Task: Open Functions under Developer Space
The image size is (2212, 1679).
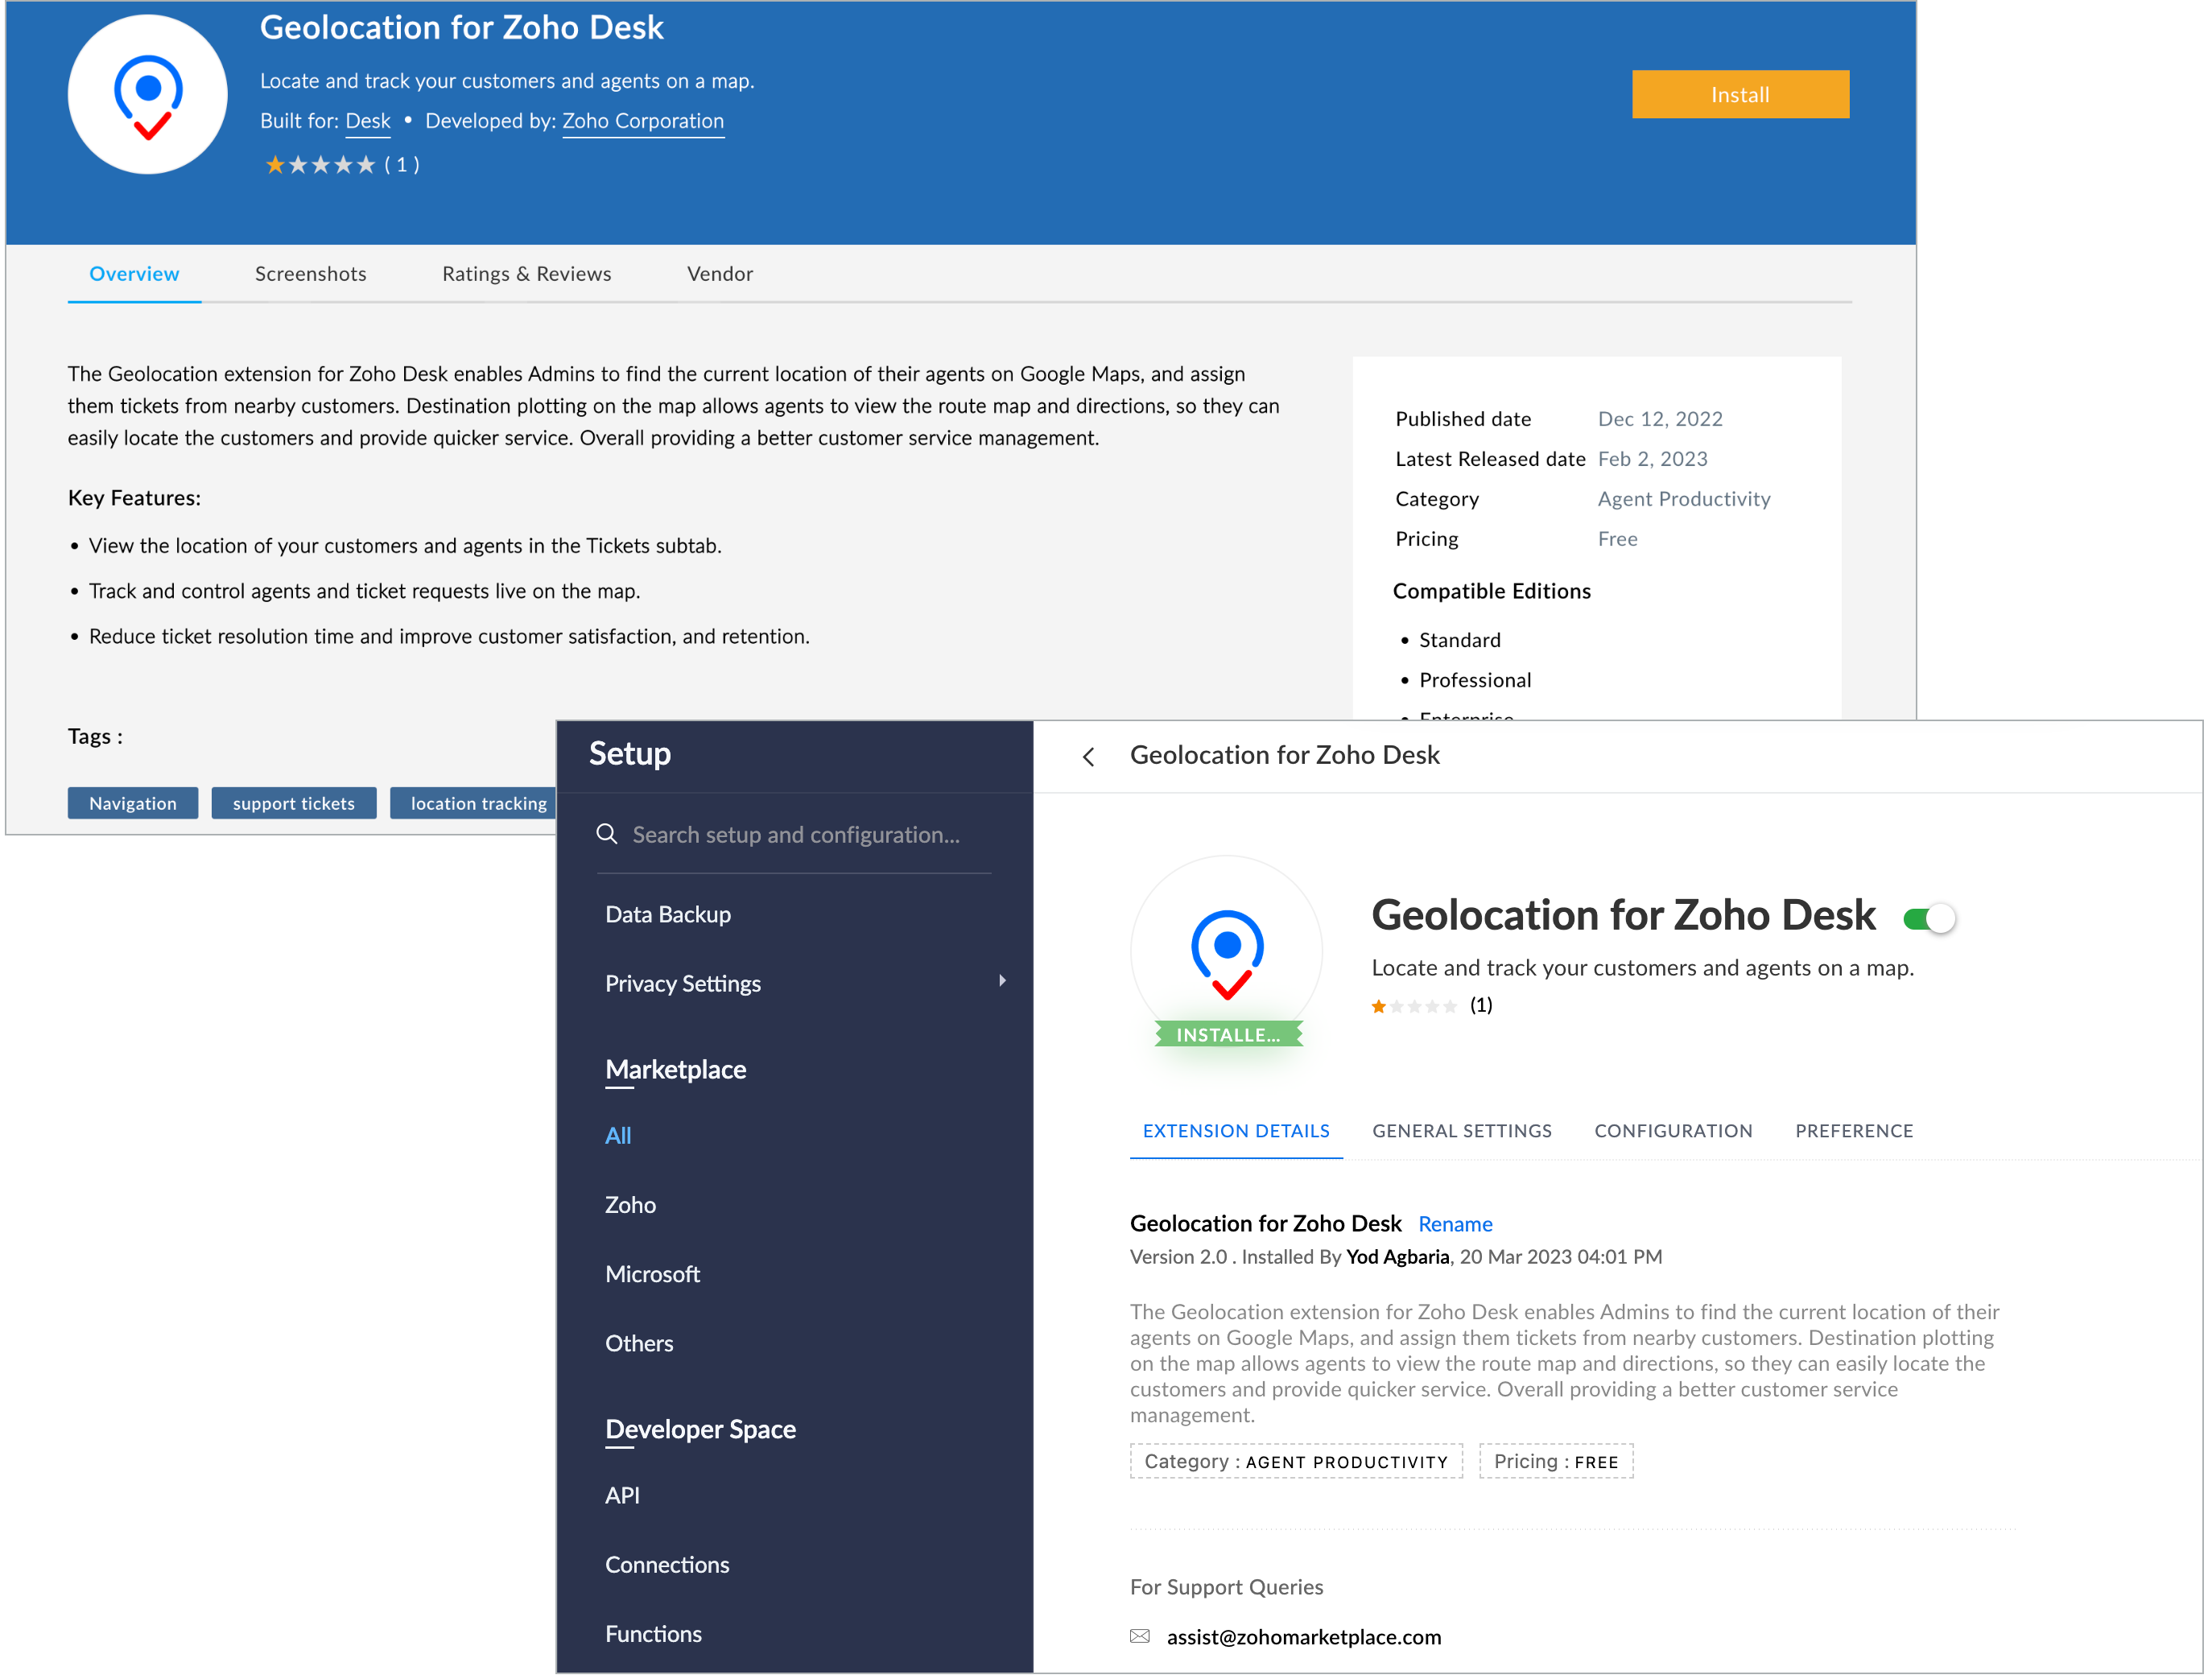Action: [x=652, y=1633]
